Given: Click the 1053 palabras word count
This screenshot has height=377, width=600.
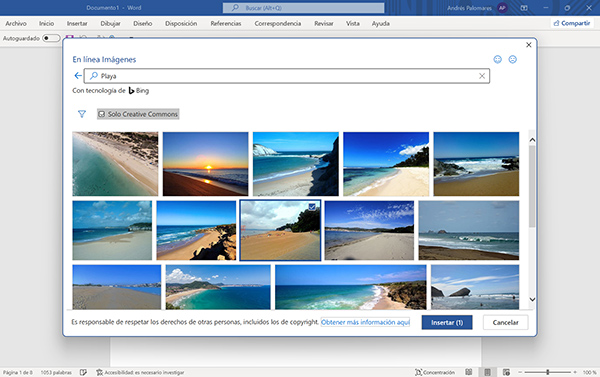Looking at the screenshot, I should (x=56, y=372).
